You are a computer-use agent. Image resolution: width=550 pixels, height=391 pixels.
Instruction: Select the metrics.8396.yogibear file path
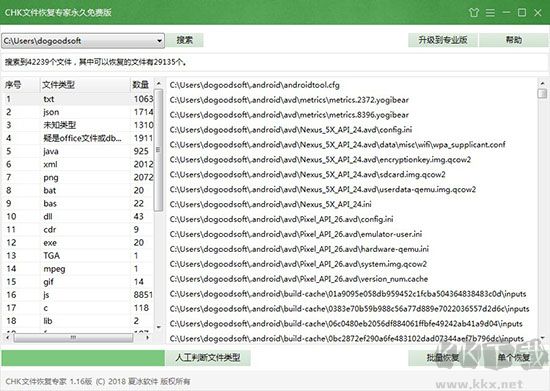(289, 115)
